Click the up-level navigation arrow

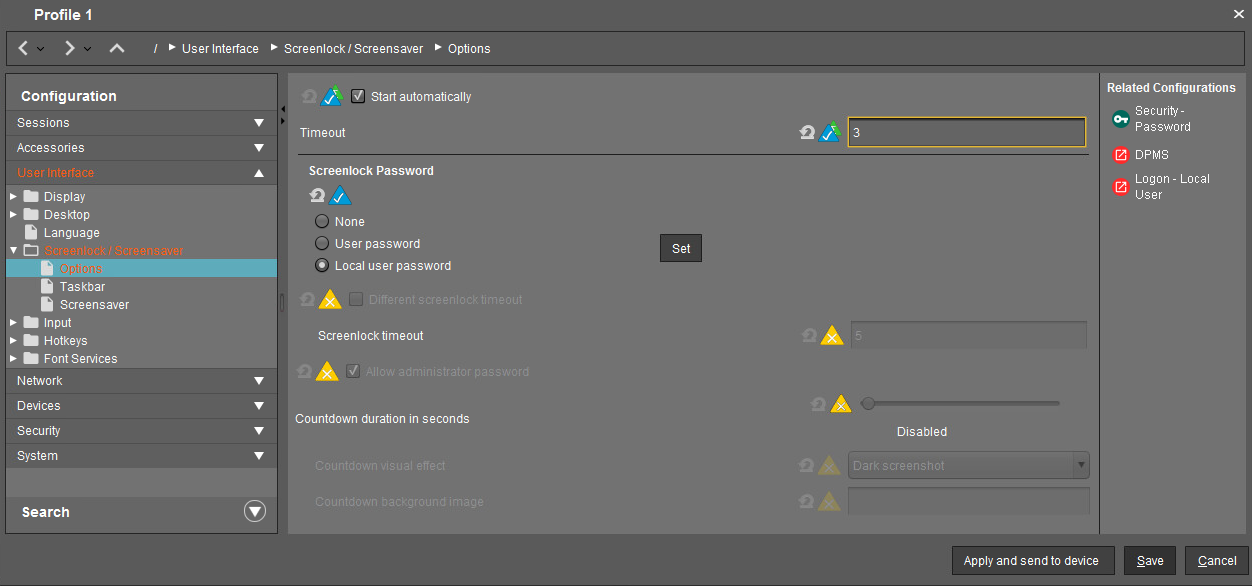[x=117, y=48]
